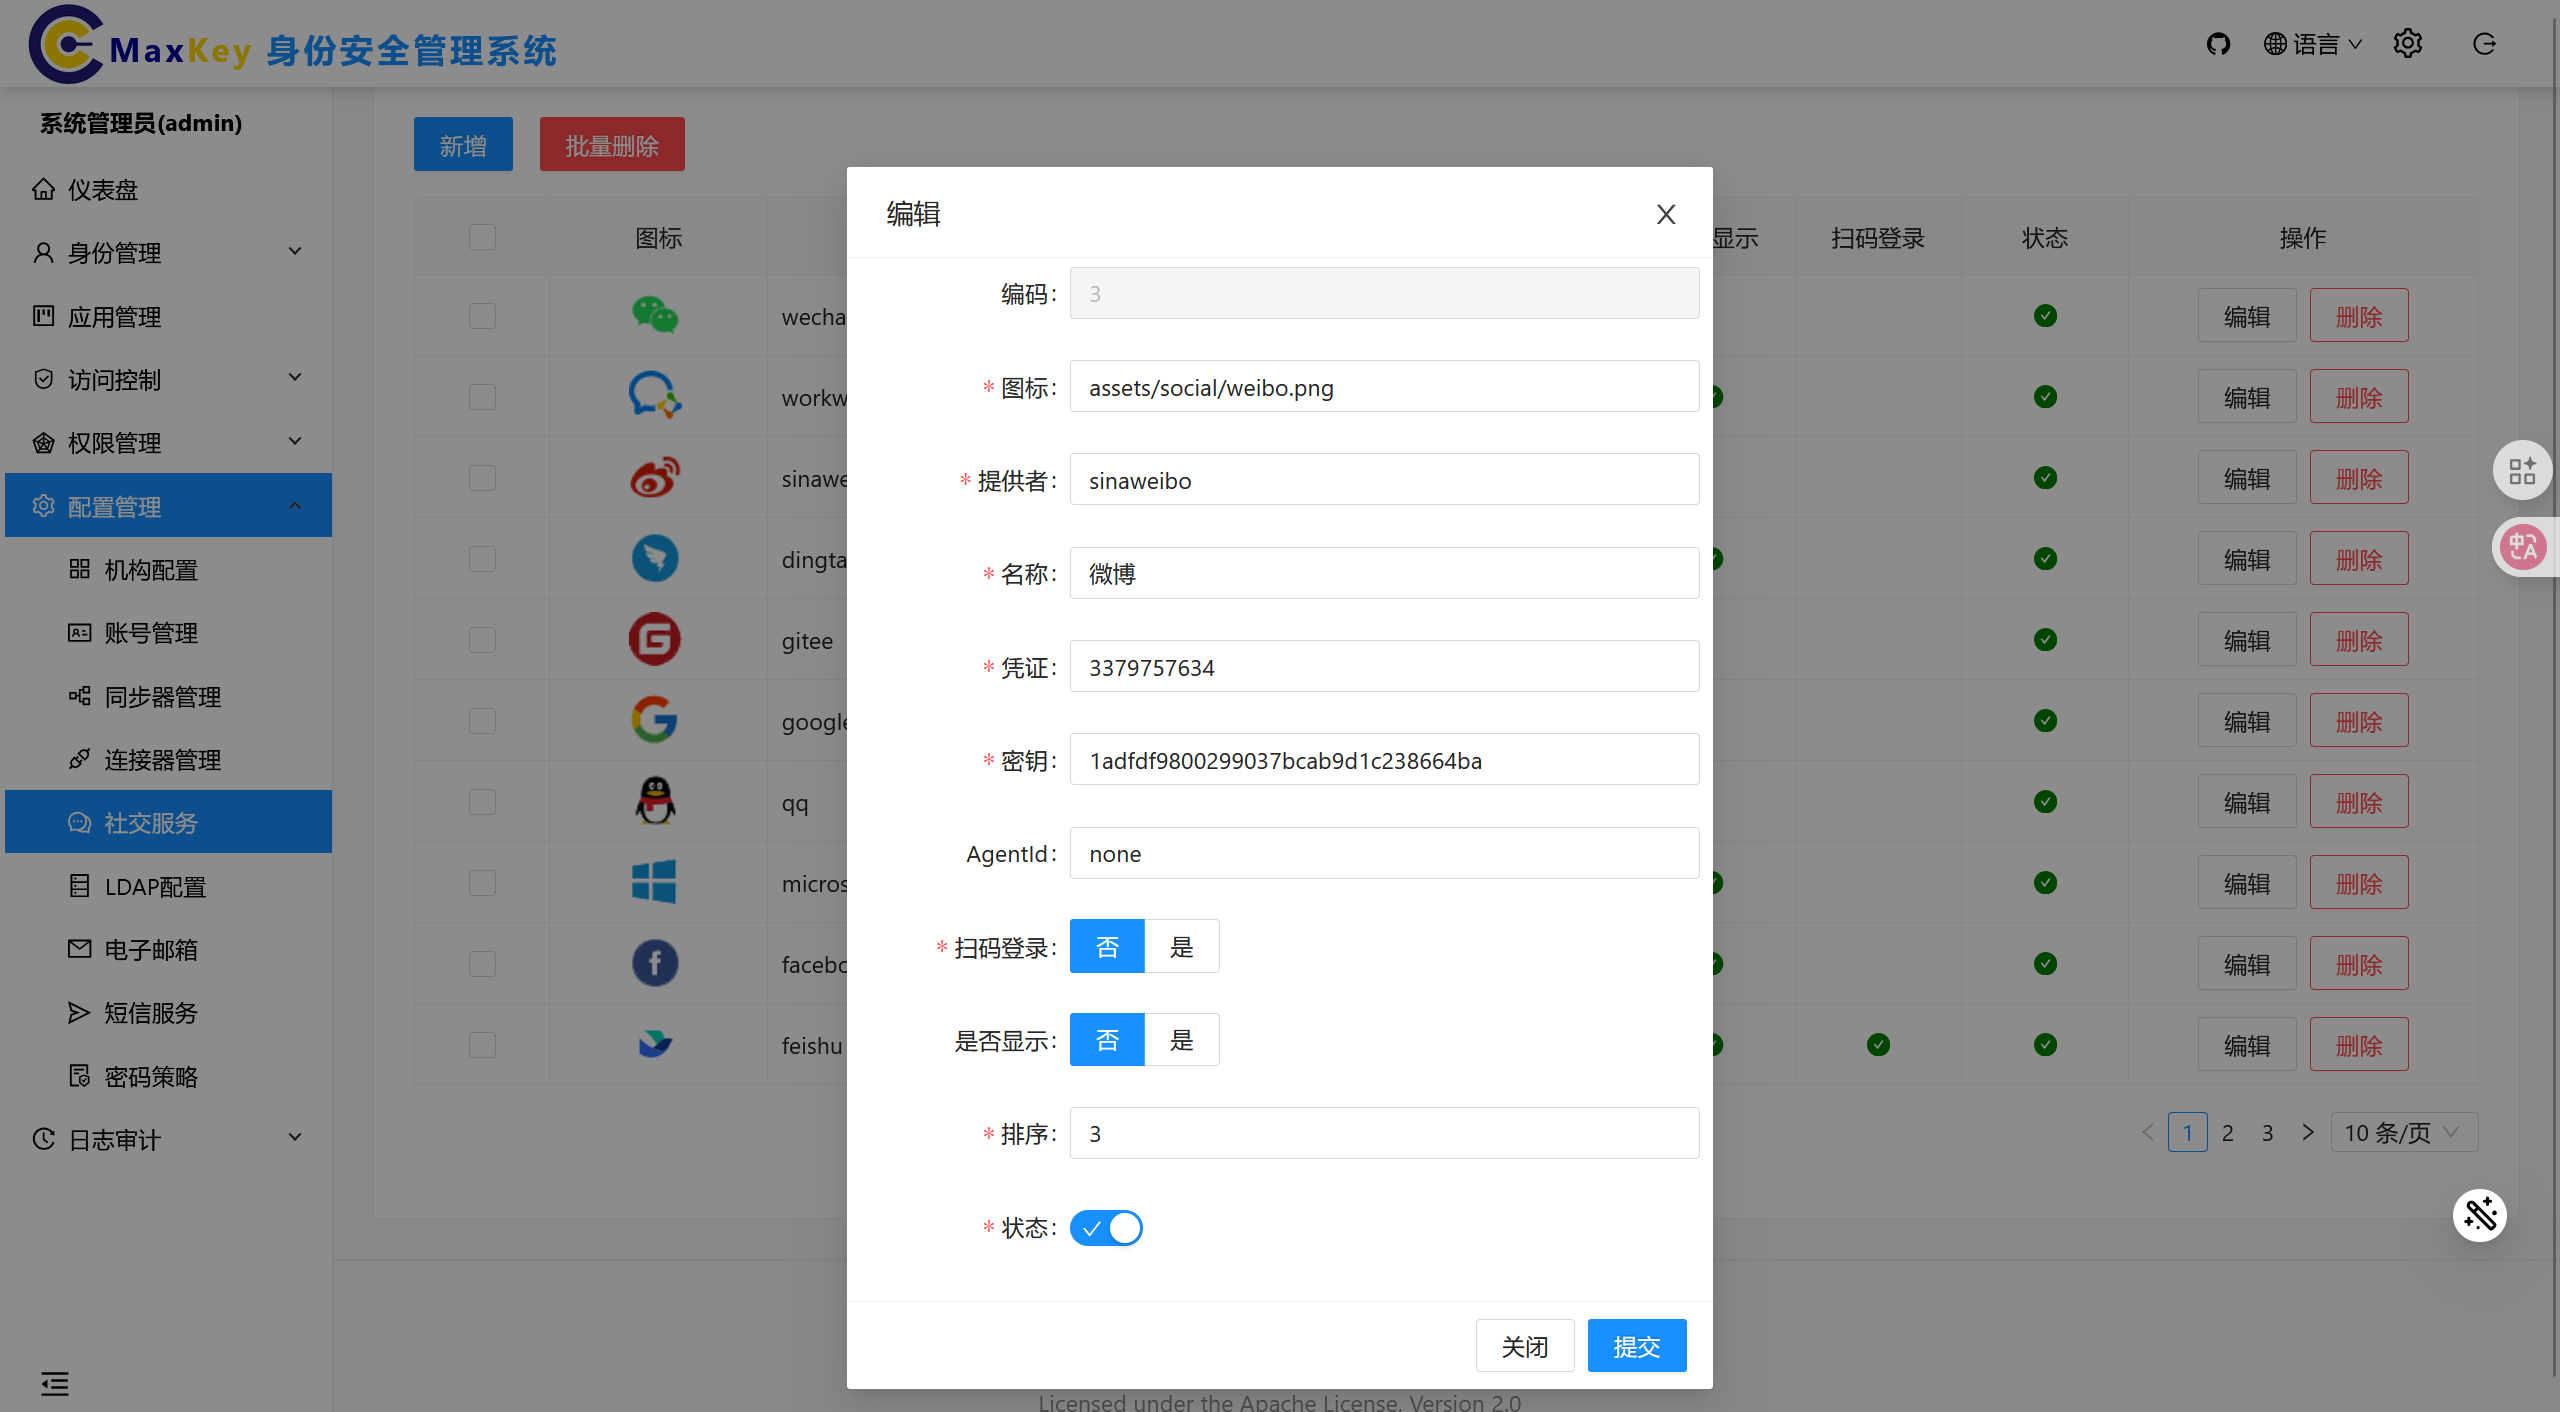
Task: Tick the checkbox in the wechat row
Action: [x=482, y=316]
